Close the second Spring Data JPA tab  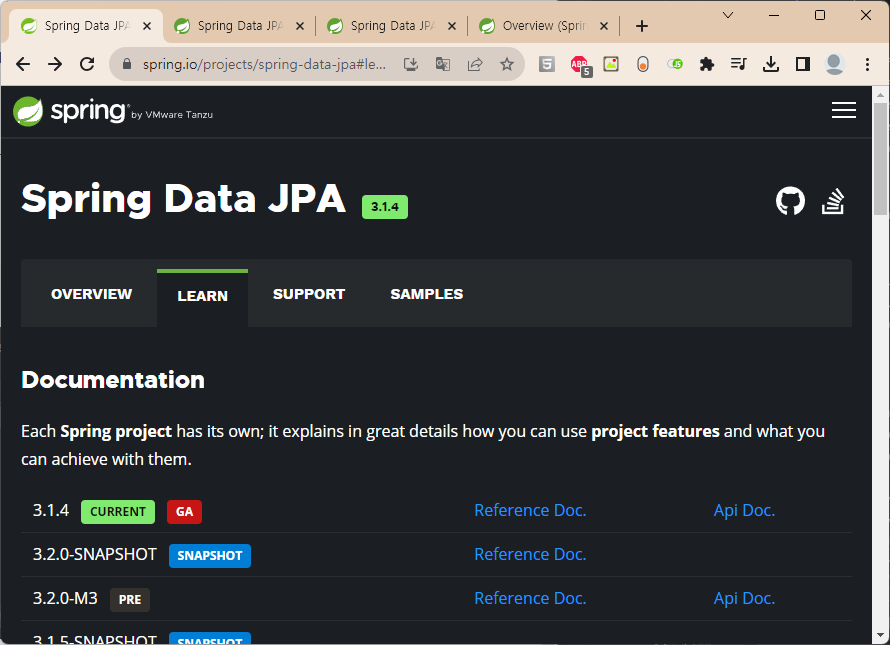pos(300,26)
